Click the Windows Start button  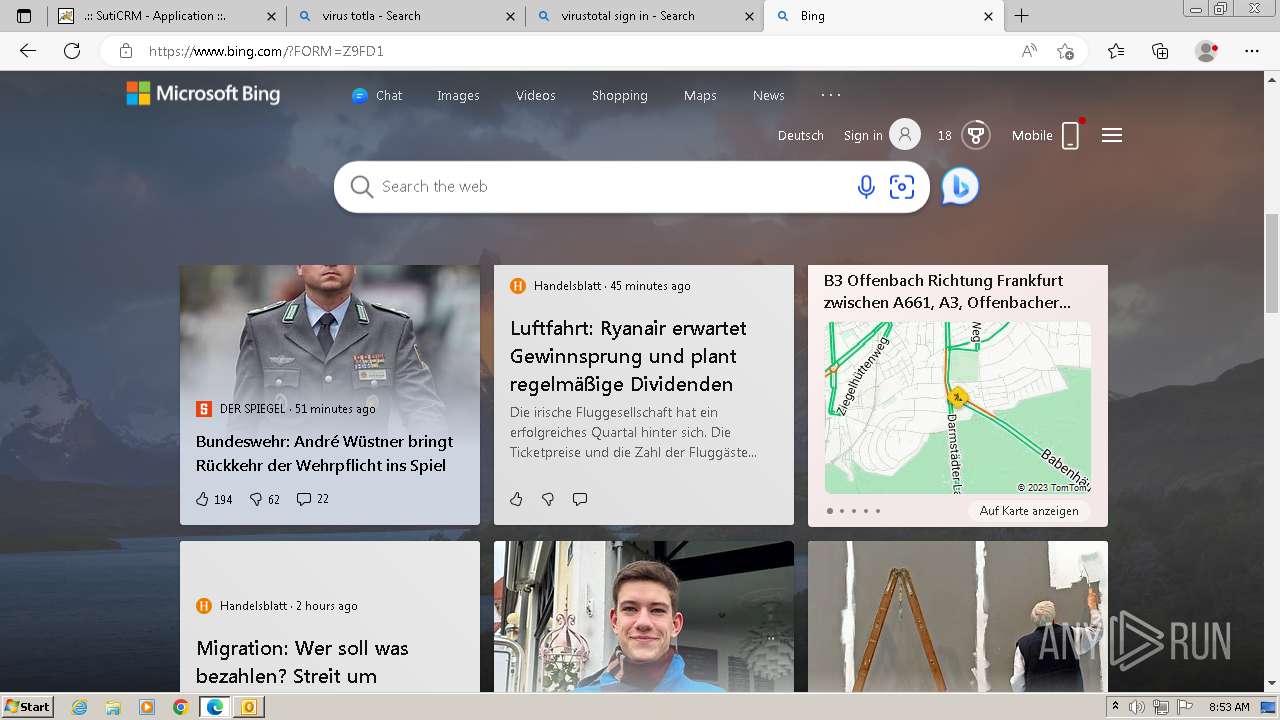click(x=28, y=707)
